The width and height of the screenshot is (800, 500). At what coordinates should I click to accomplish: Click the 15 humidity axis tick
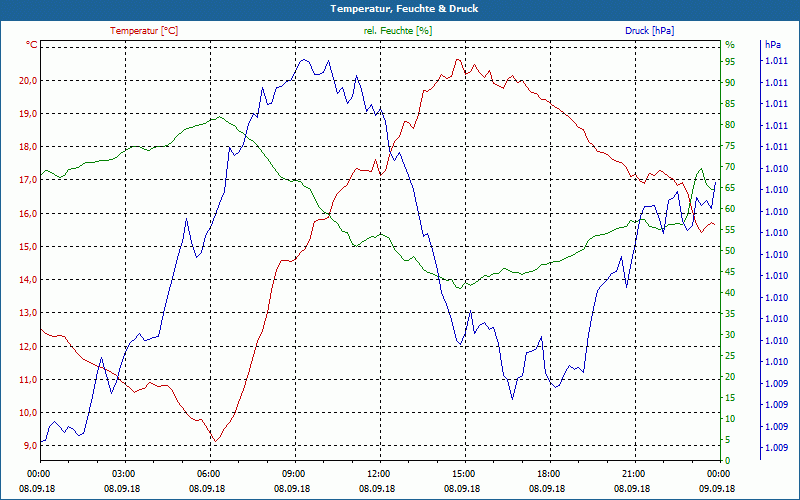click(x=730, y=398)
